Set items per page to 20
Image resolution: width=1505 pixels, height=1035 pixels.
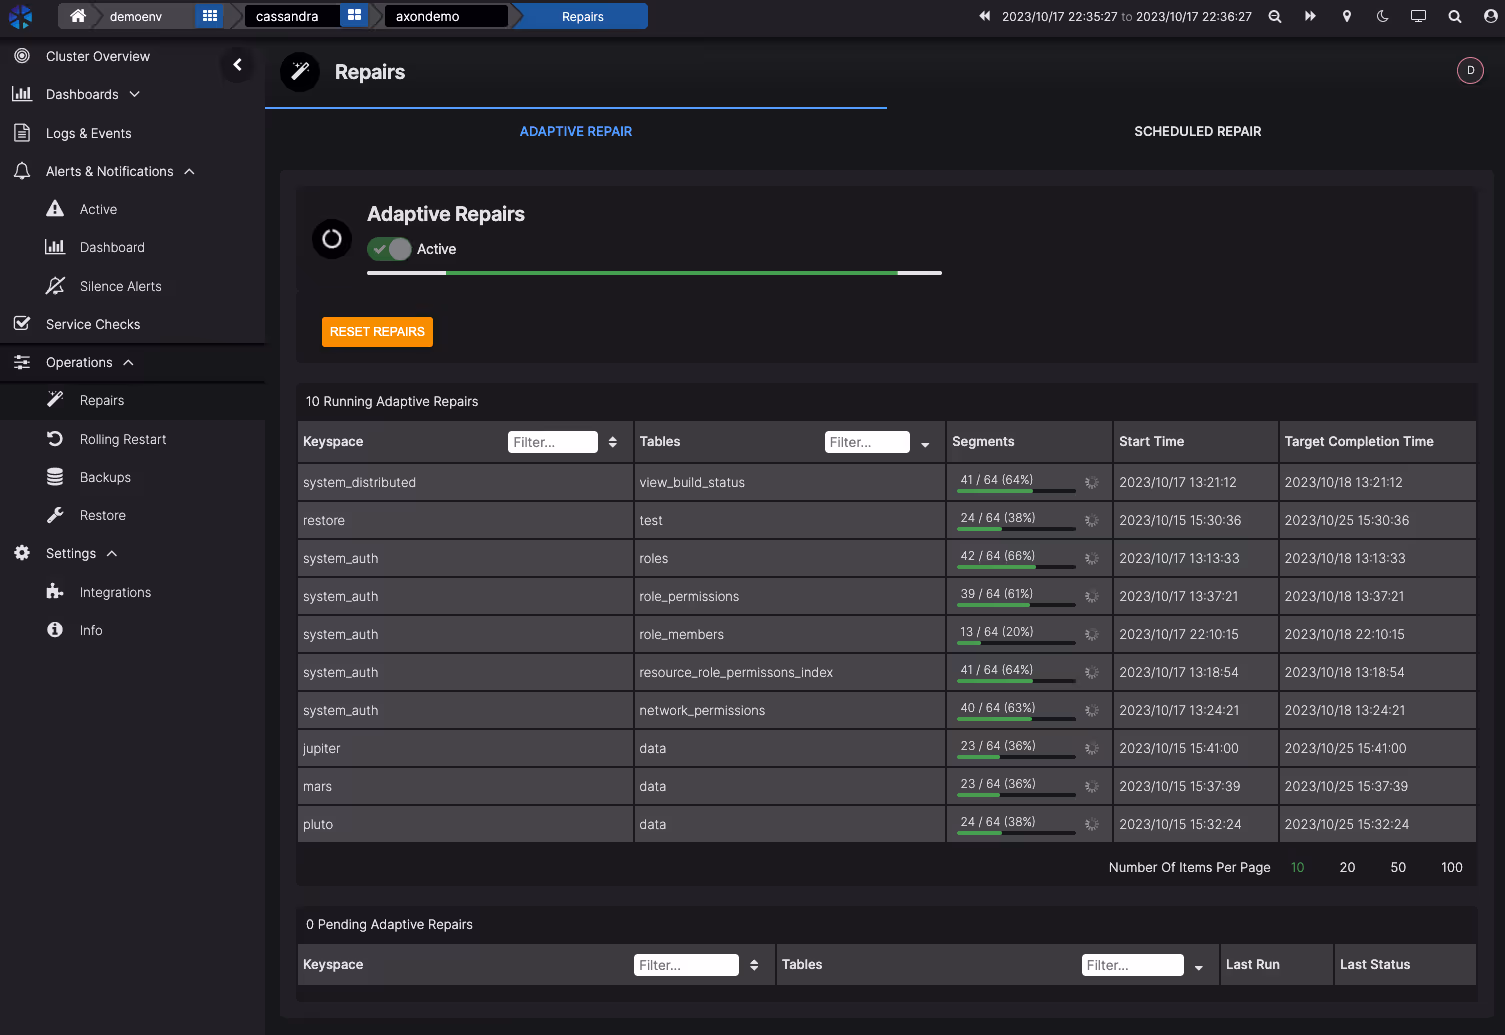click(x=1347, y=868)
